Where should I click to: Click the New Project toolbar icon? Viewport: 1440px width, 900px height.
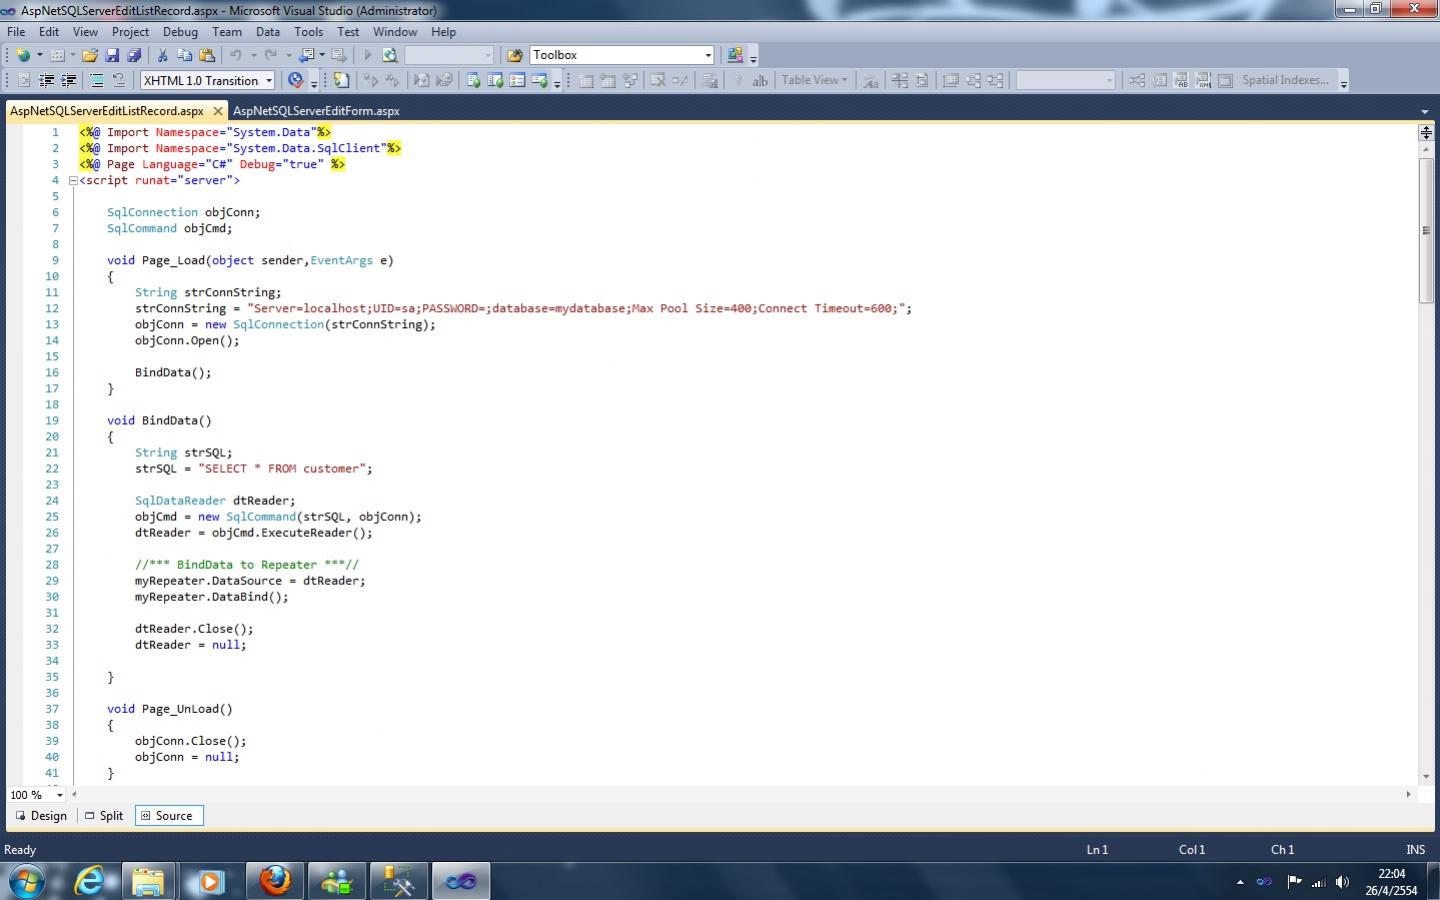click(x=22, y=55)
